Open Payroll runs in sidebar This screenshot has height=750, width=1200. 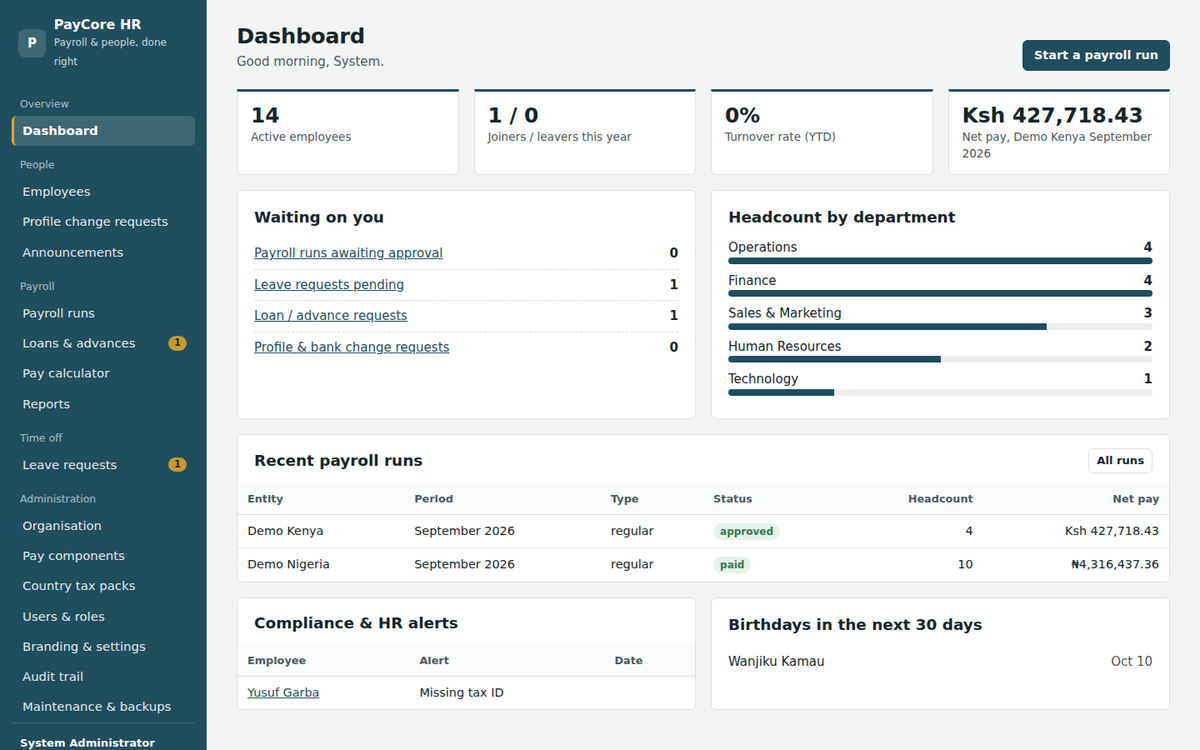[x=103, y=313]
